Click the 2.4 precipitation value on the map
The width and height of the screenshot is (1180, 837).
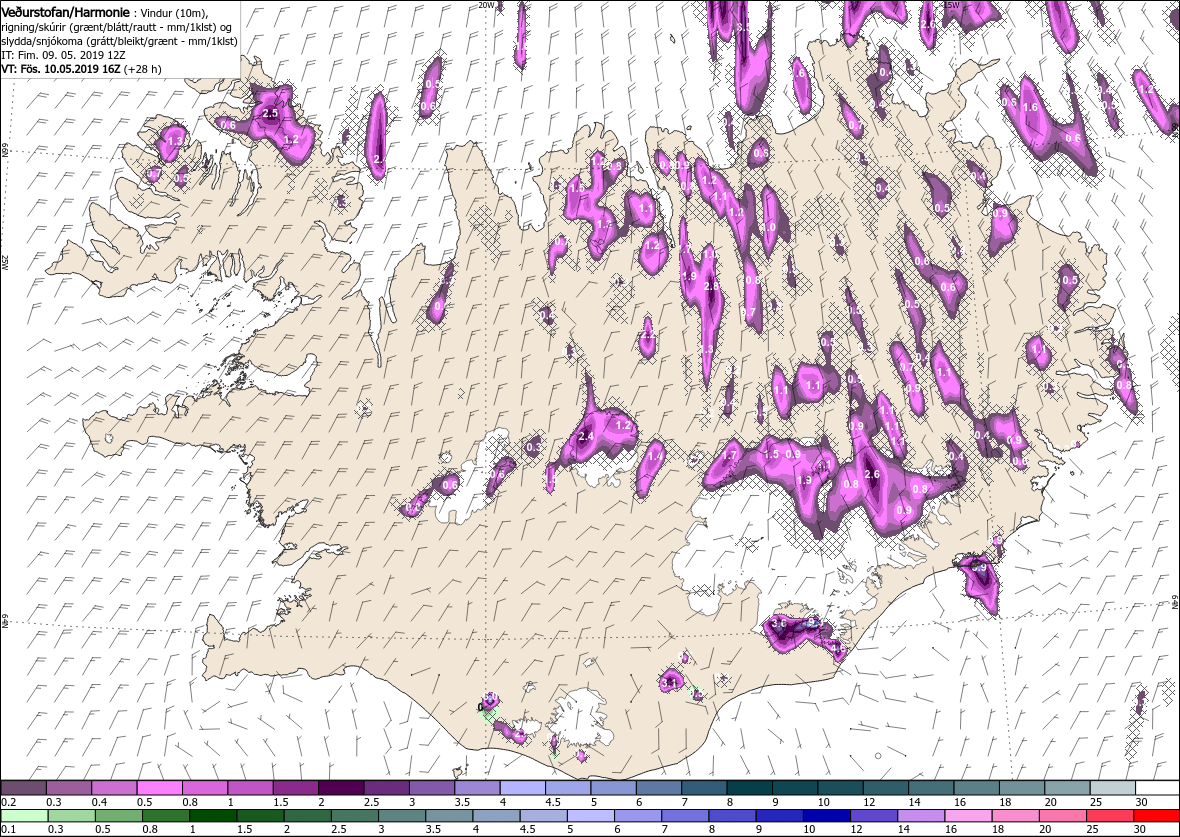click(x=586, y=437)
